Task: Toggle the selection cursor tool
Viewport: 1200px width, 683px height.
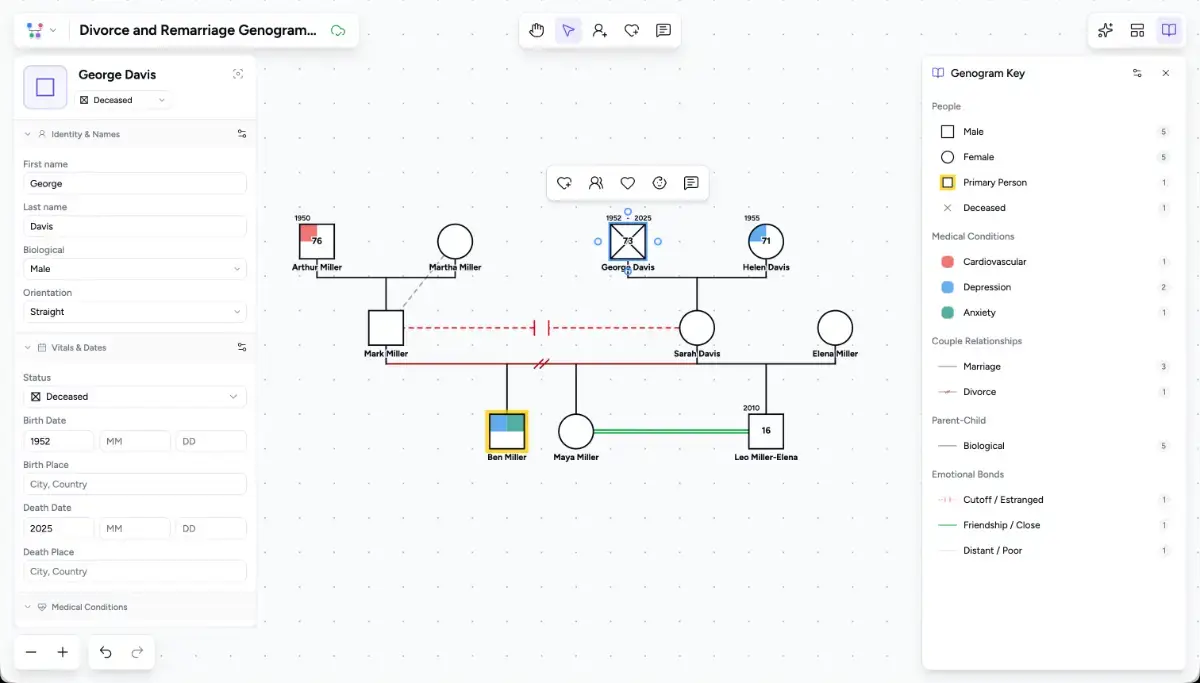Action: pyautogui.click(x=568, y=30)
